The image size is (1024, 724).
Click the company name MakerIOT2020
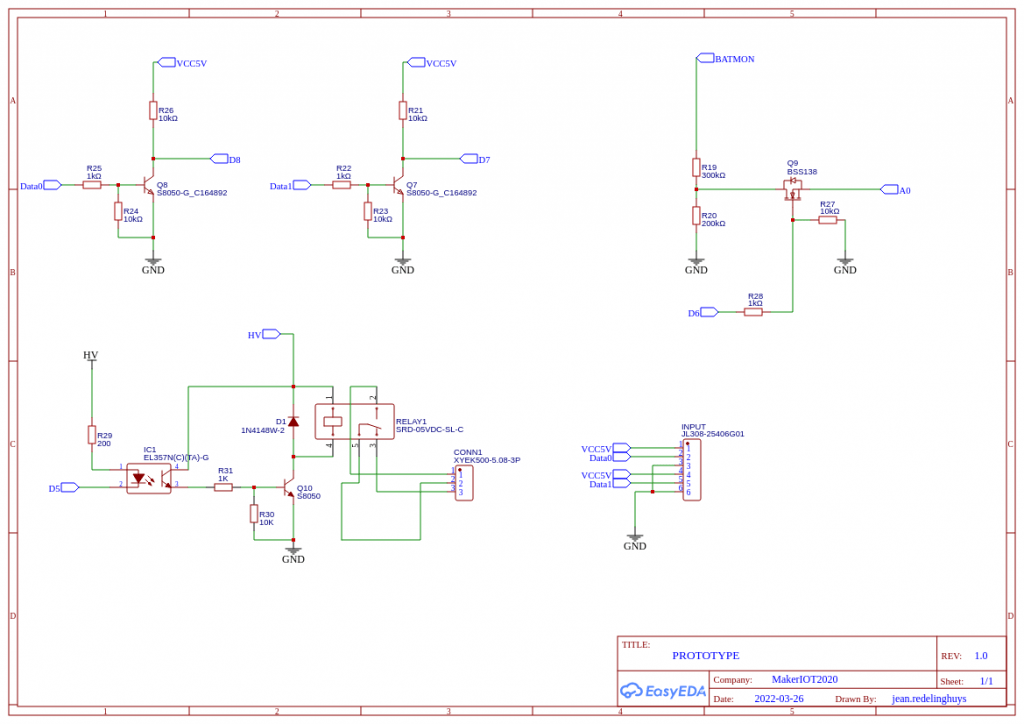(x=805, y=679)
